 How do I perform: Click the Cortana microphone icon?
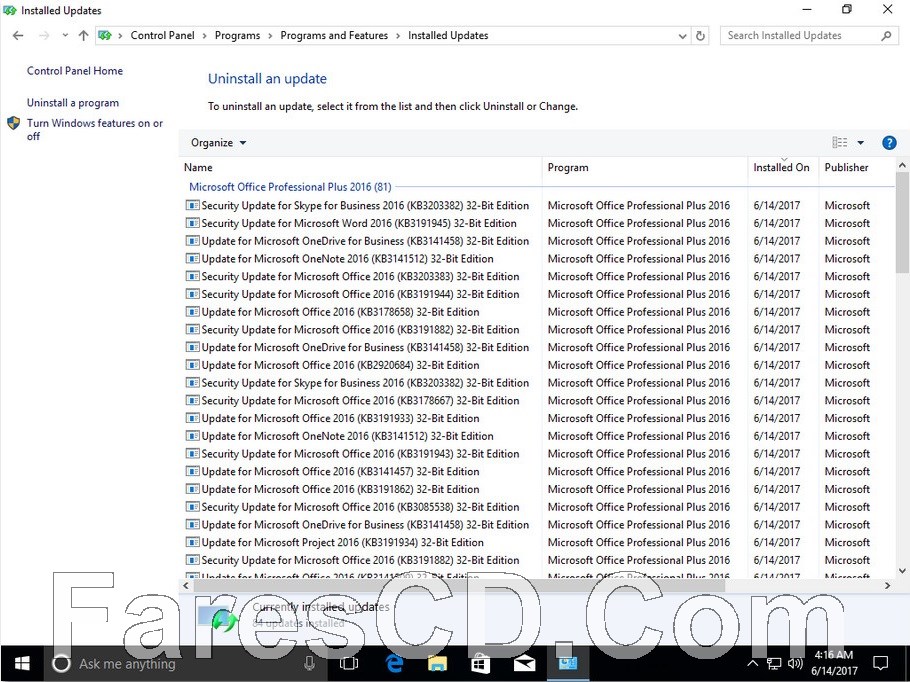pos(309,663)
